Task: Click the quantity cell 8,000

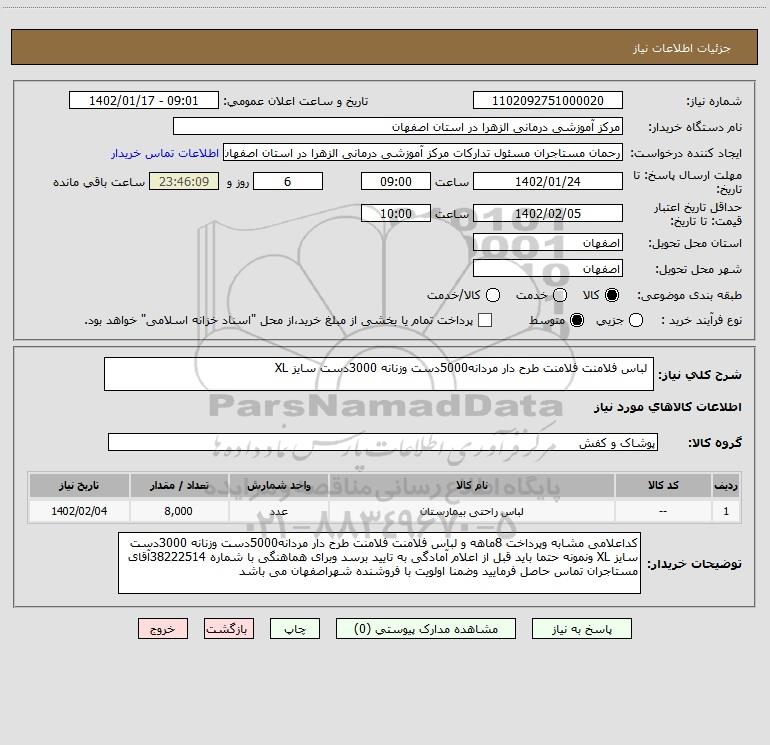Action: click(x=179, y=511)
